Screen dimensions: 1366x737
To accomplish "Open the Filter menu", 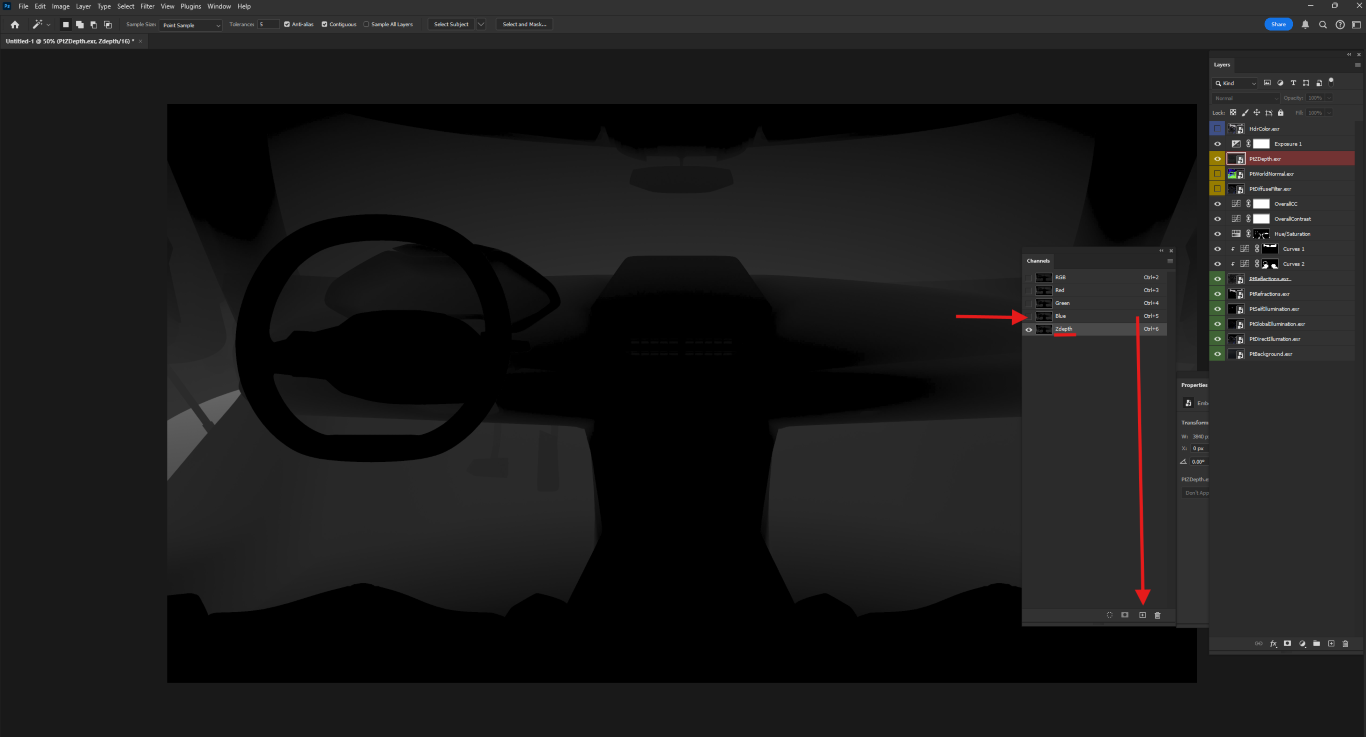I will coord(147,6).
